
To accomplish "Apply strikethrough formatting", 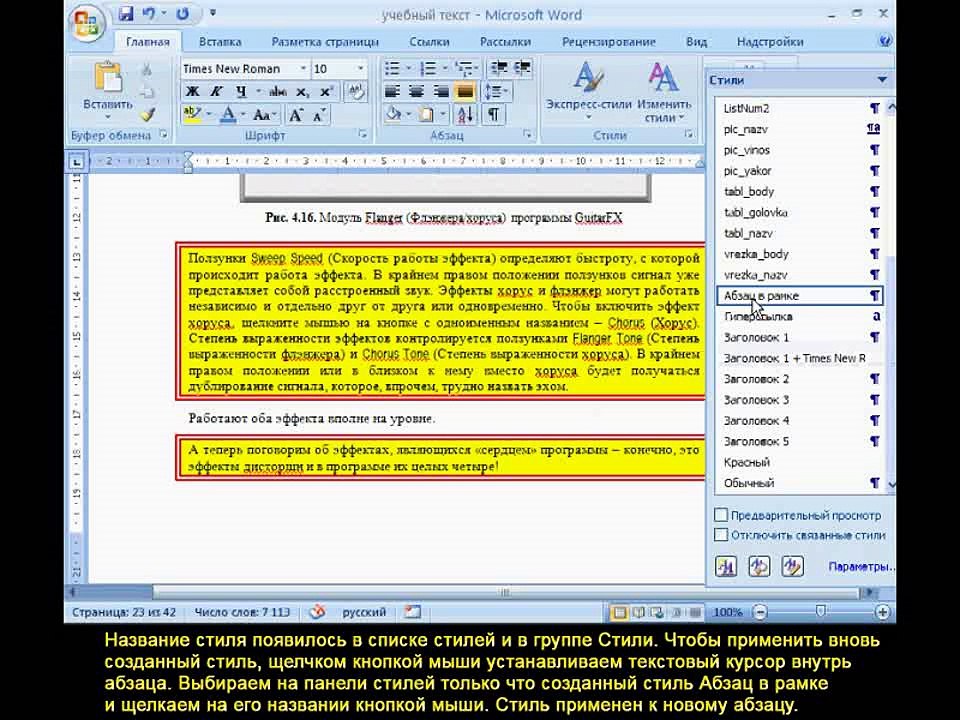I will tap(277, 91).
